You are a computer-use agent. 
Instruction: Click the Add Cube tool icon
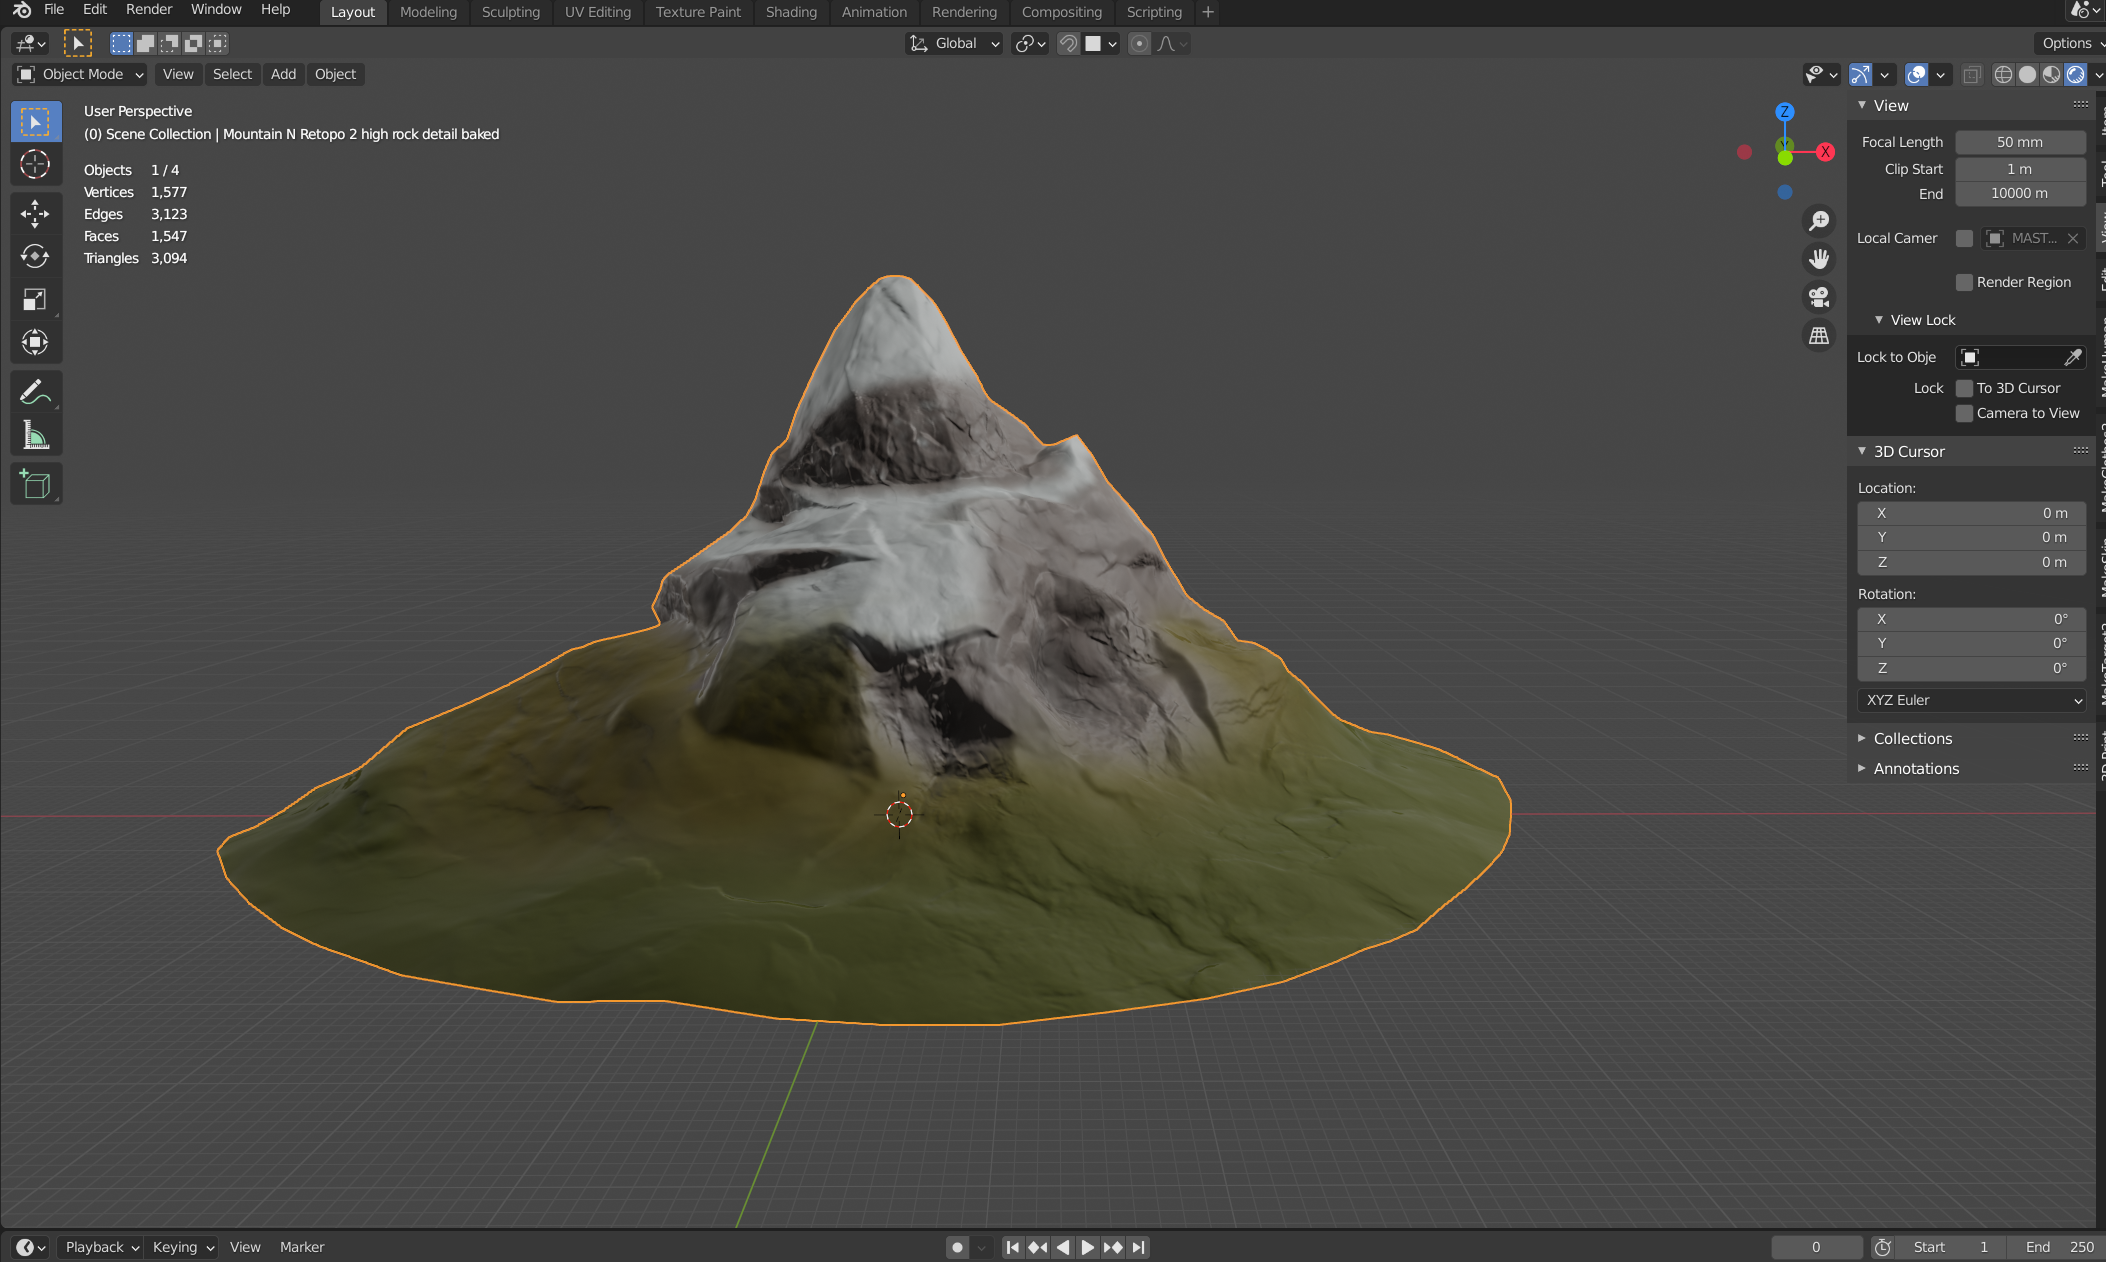tap(35, 485)
